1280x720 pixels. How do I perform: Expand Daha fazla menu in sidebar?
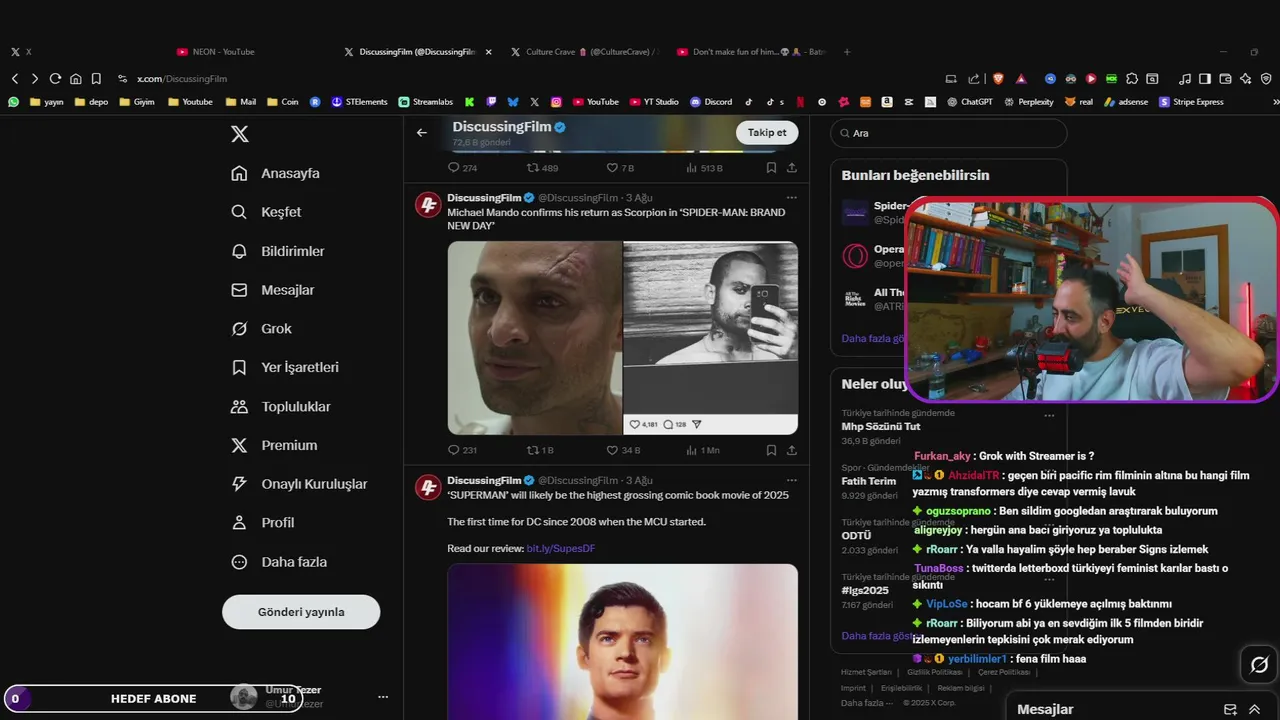tap(278, 562)
